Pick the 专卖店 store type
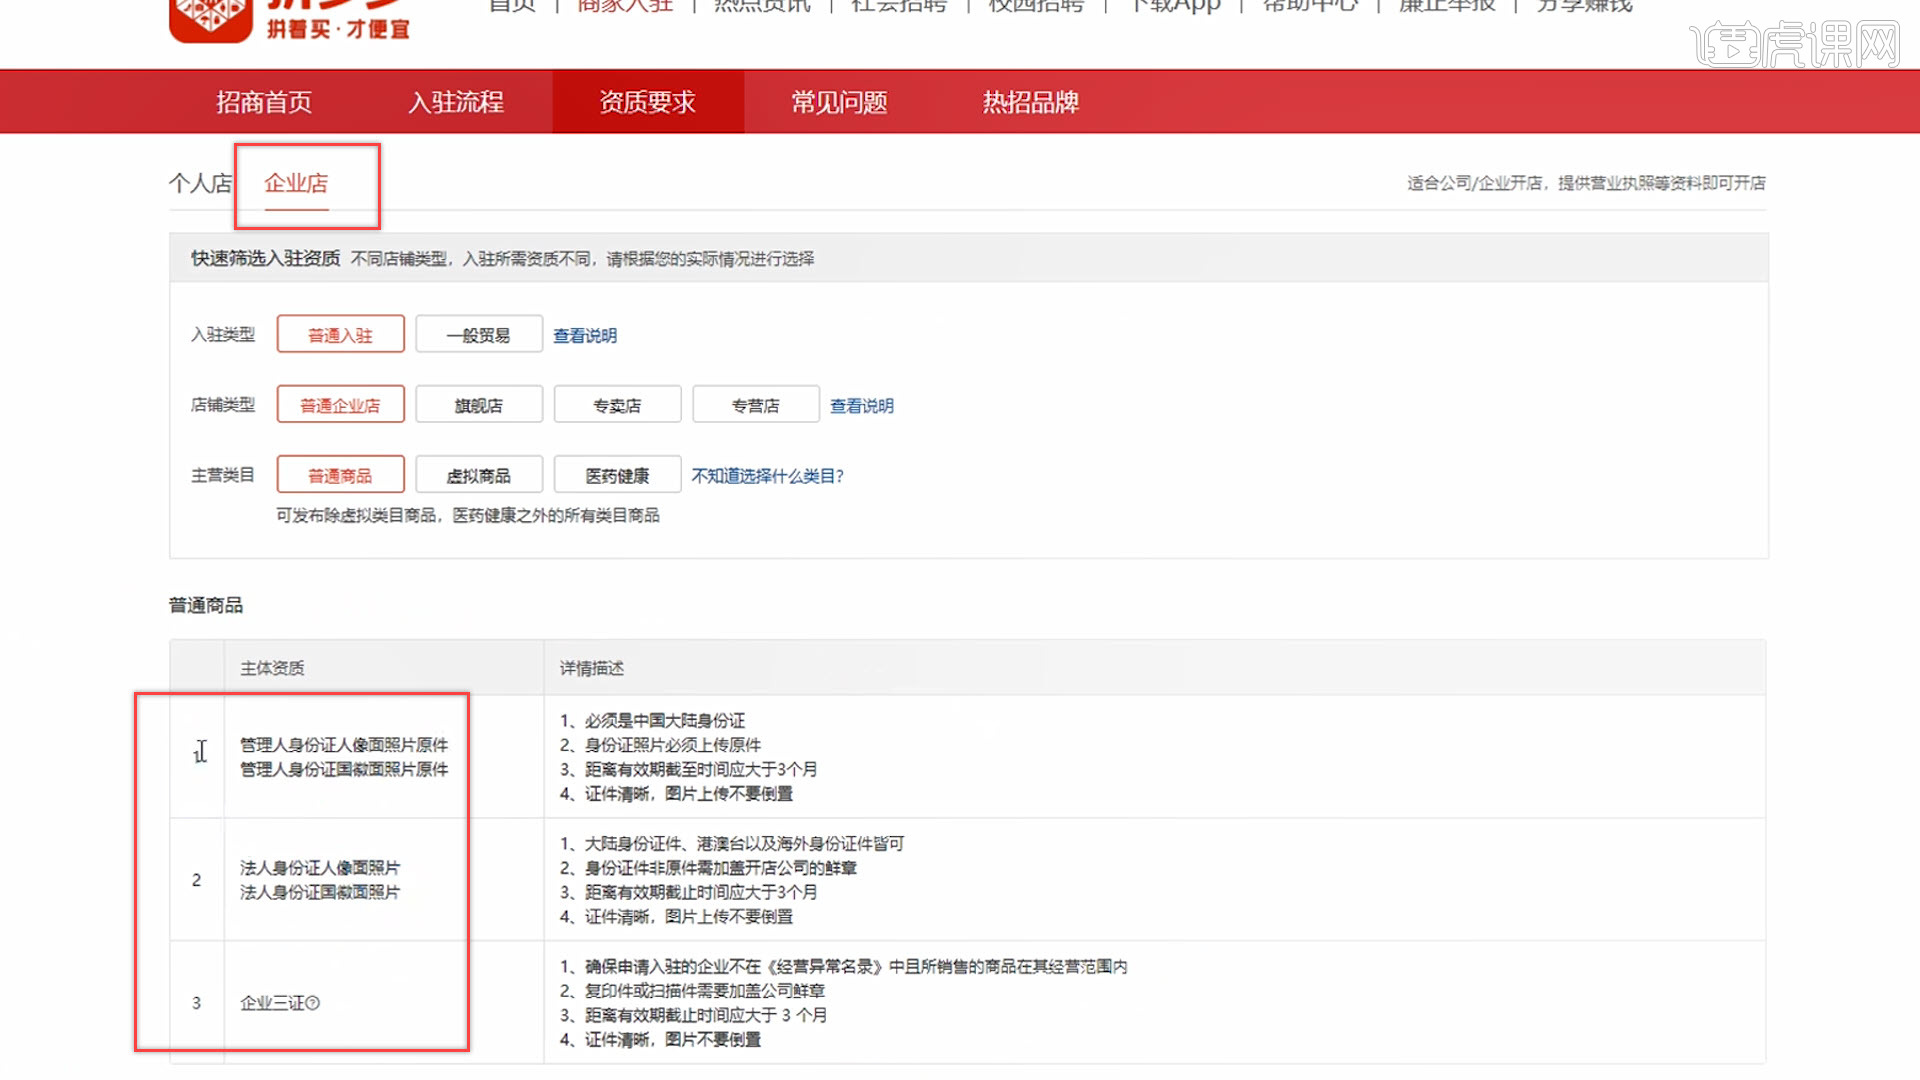 [x=618, y=405]
